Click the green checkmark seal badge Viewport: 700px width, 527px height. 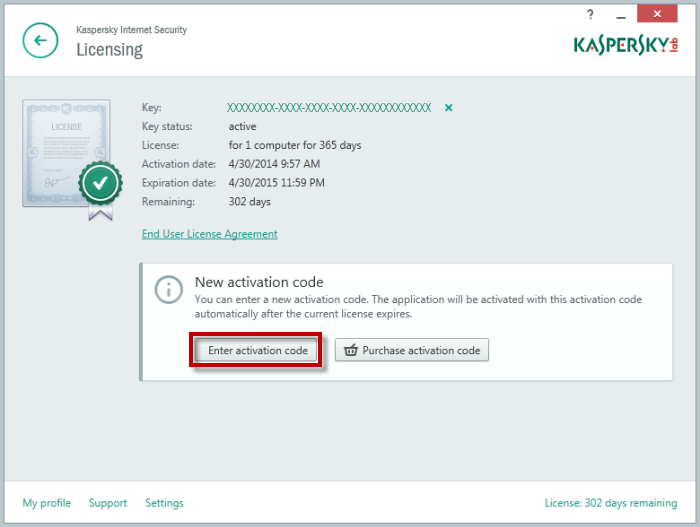tap(100, 183)
